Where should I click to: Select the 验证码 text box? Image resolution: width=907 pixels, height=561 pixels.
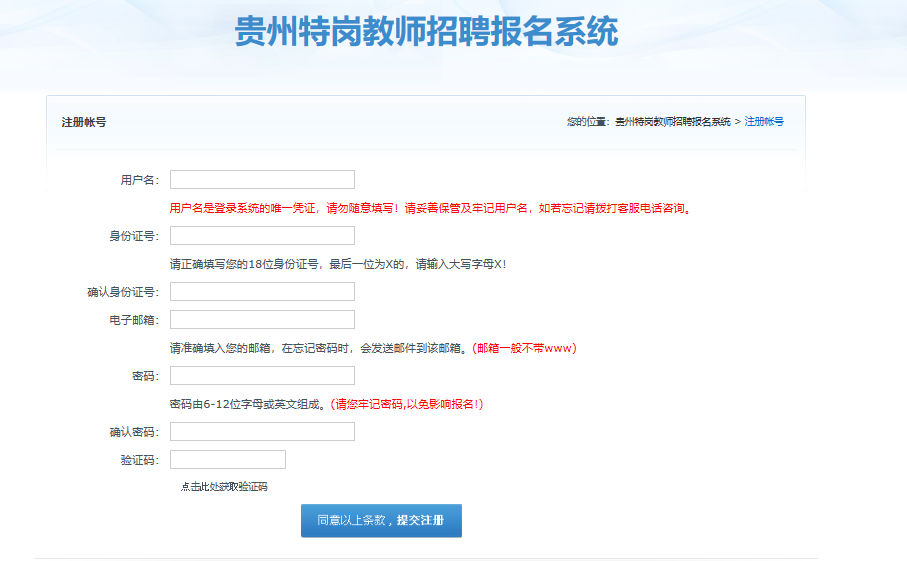click(228, 460)
